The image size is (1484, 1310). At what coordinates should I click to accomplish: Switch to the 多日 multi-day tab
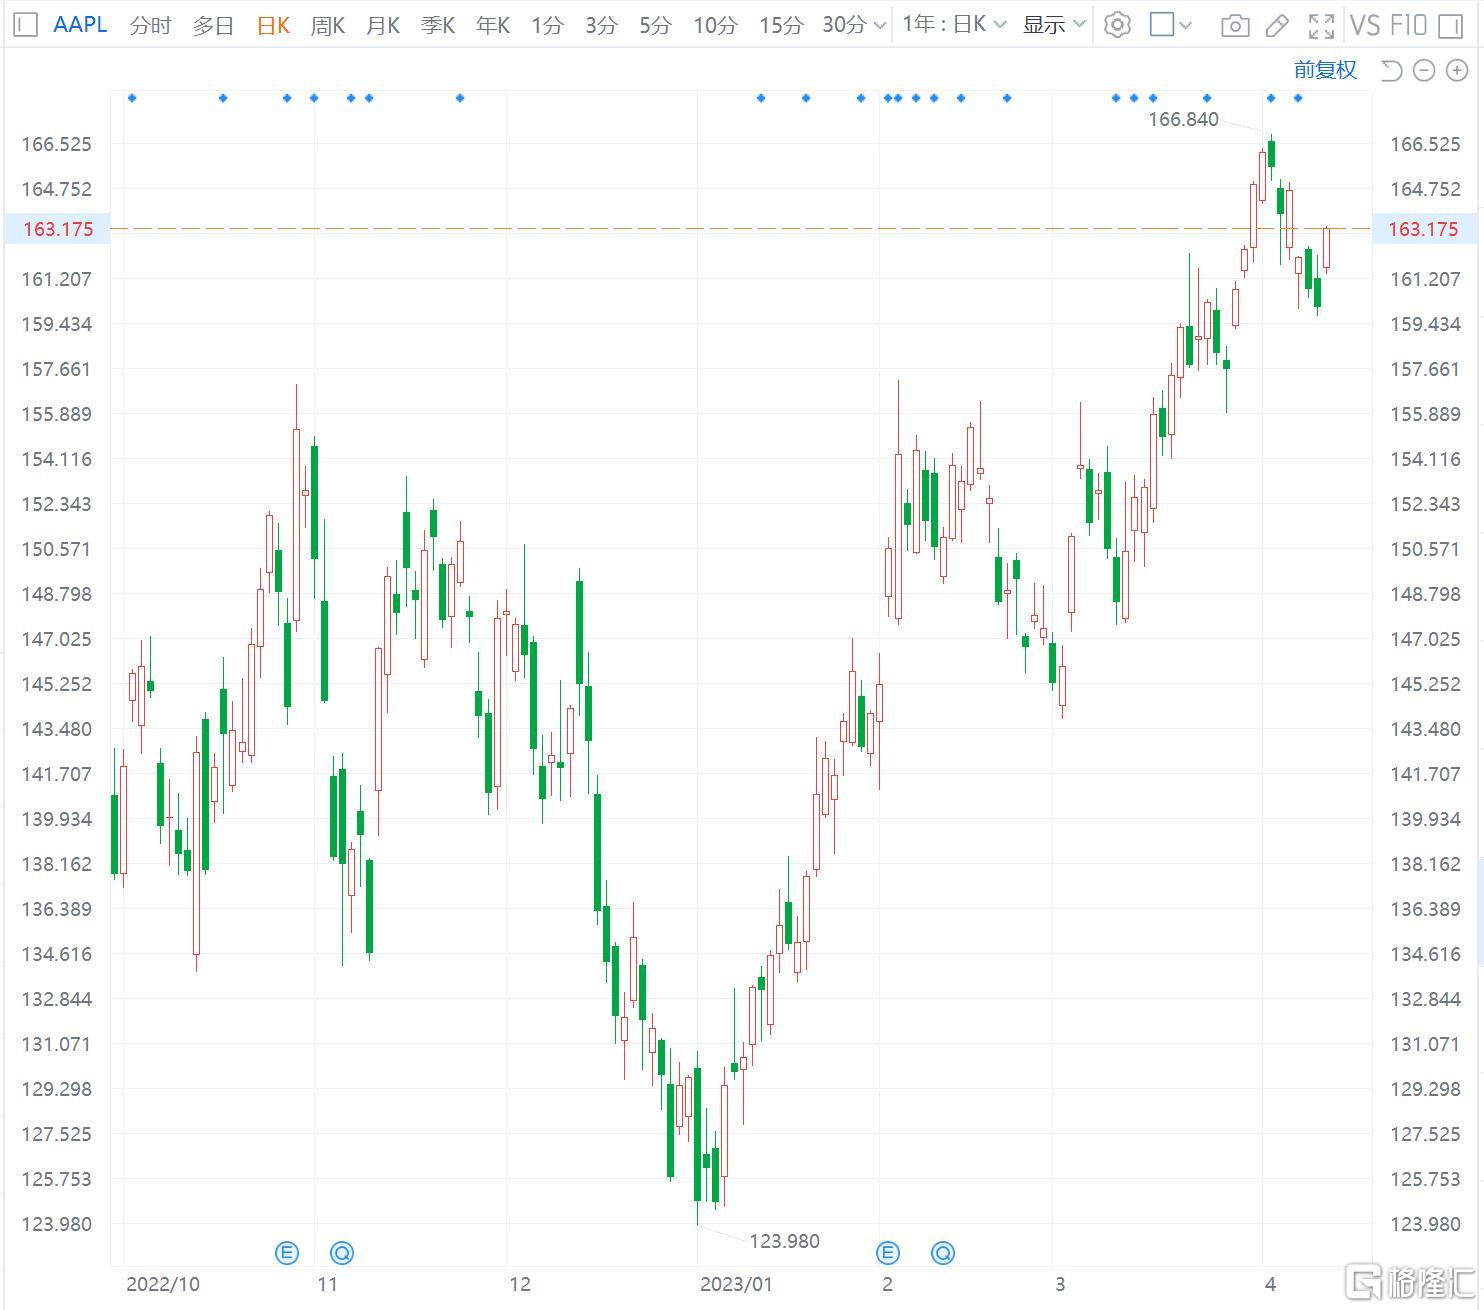coord(213,25)
